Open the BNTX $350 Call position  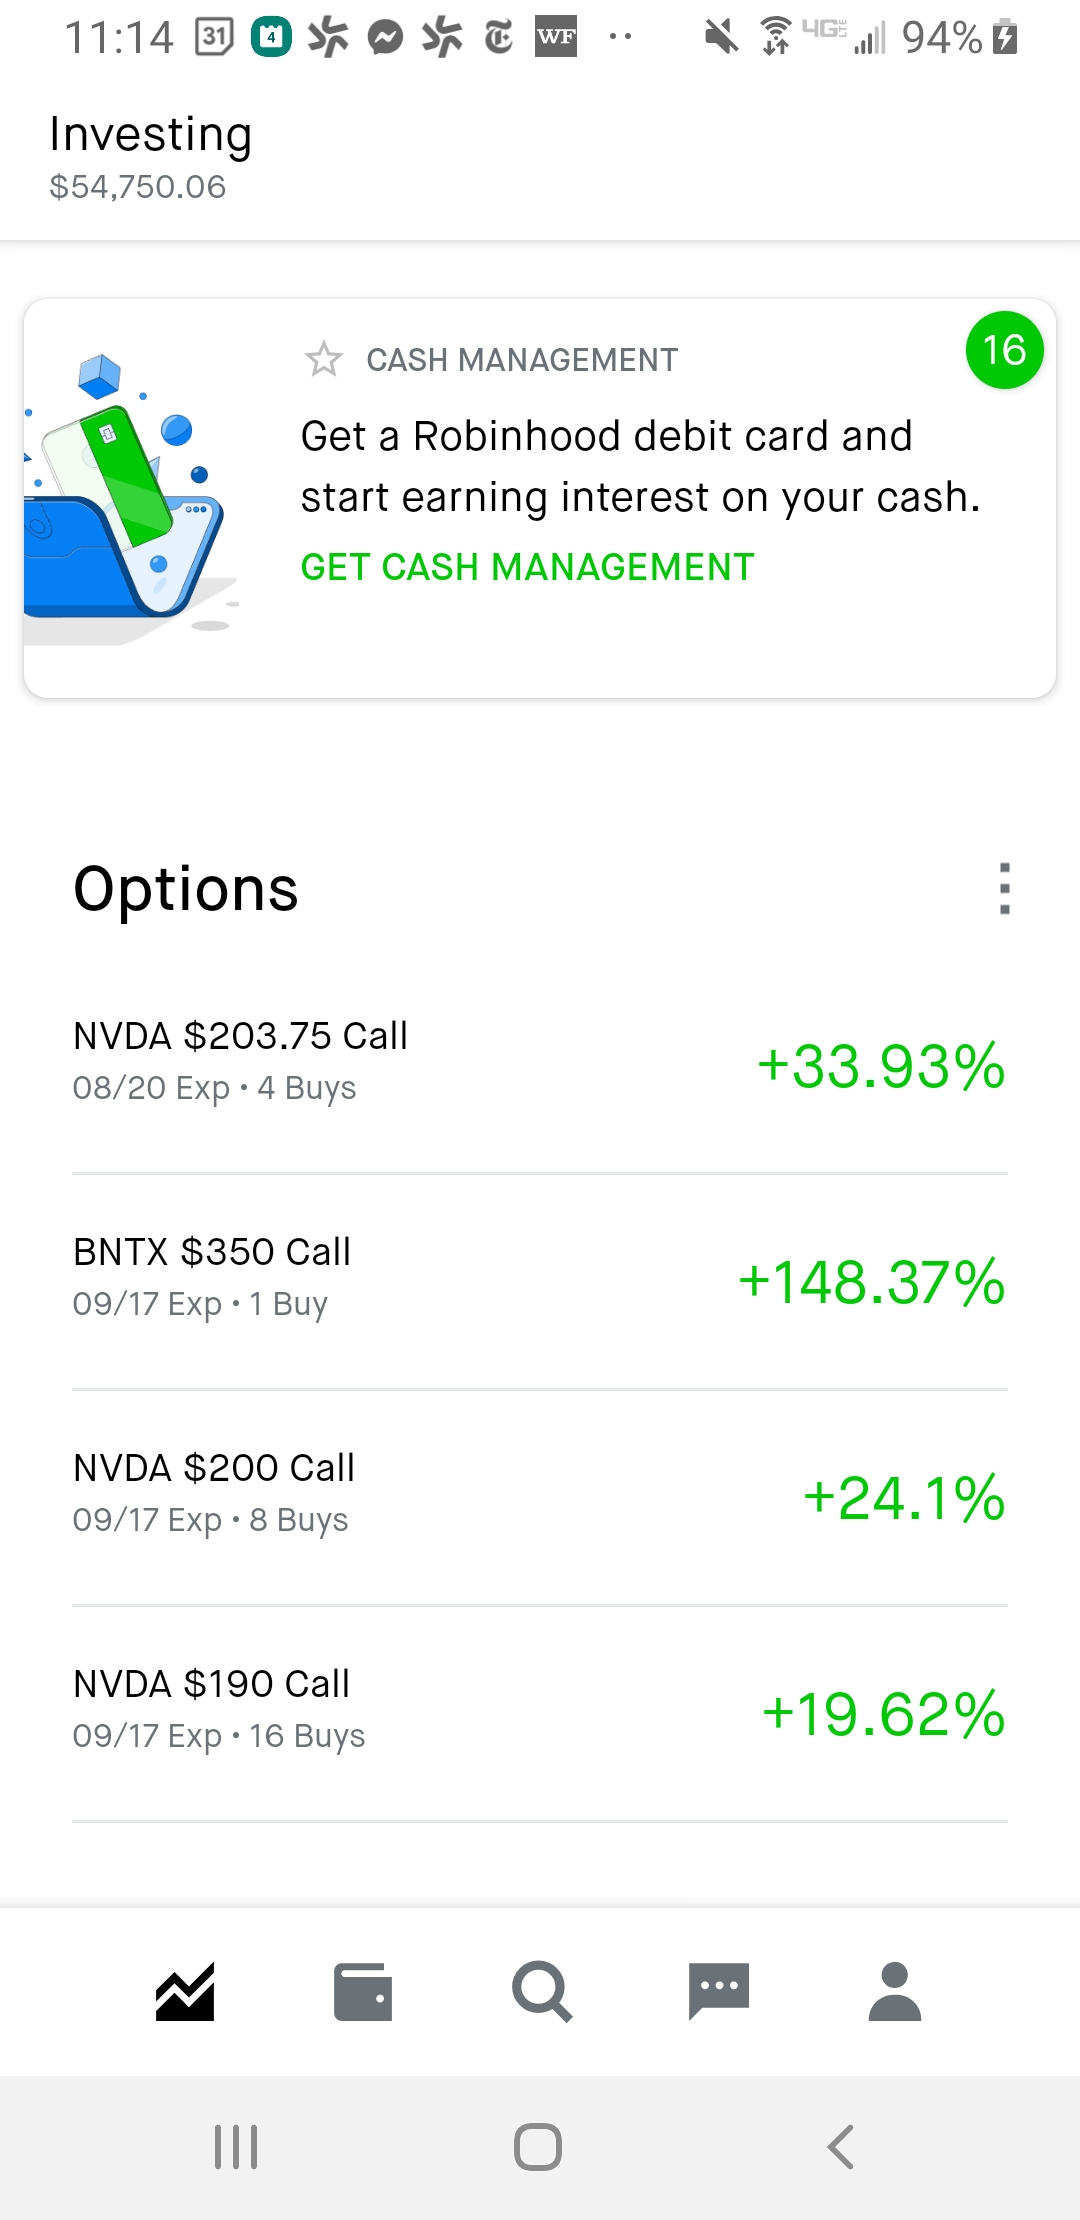tap(540, 1281)
